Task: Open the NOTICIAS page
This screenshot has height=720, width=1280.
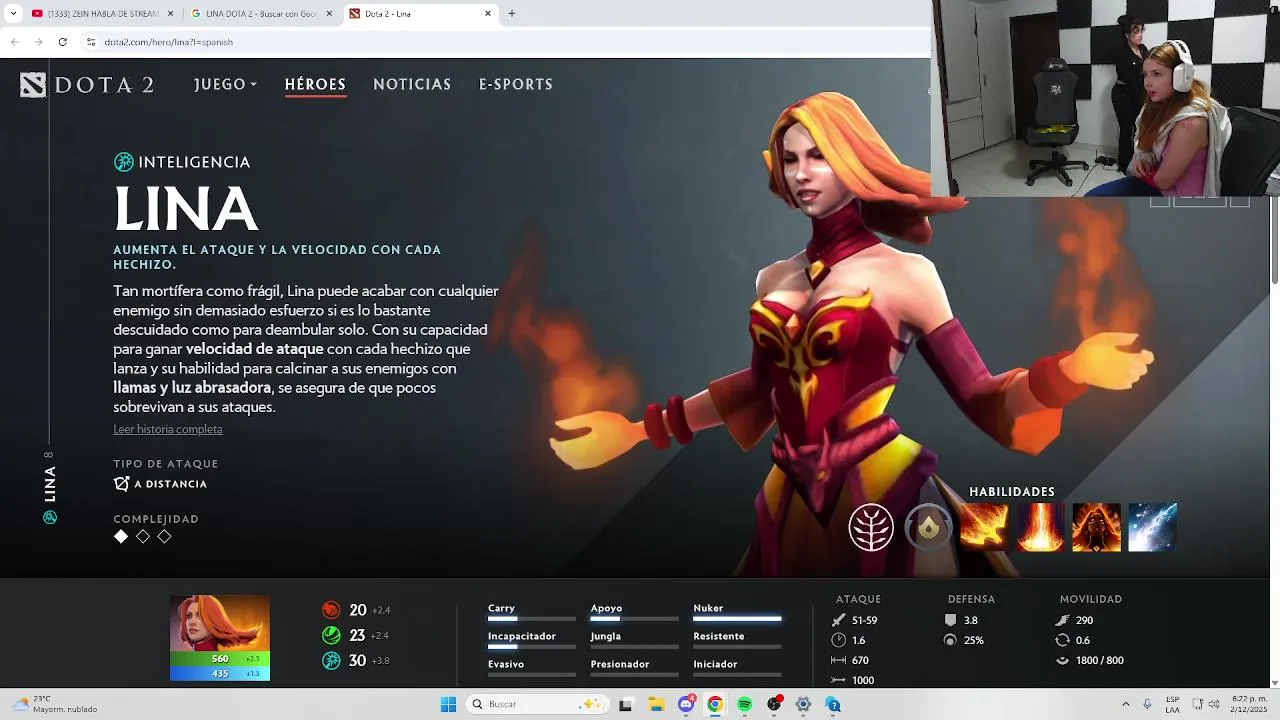Action: [x=412, y=85]
